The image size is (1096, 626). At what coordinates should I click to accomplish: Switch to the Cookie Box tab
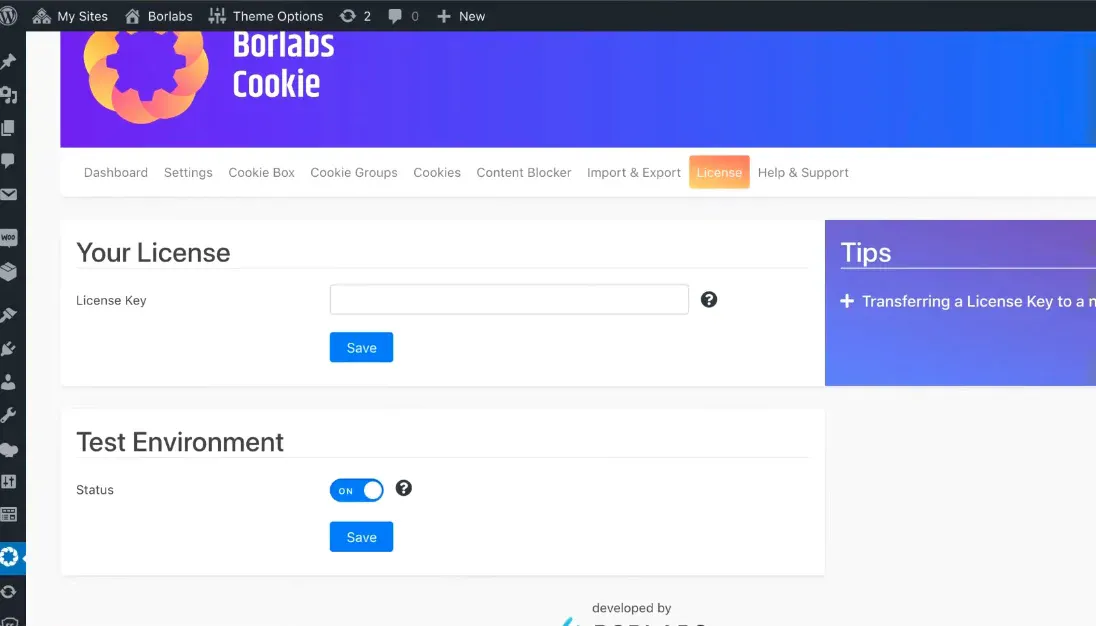click(261, 172)
